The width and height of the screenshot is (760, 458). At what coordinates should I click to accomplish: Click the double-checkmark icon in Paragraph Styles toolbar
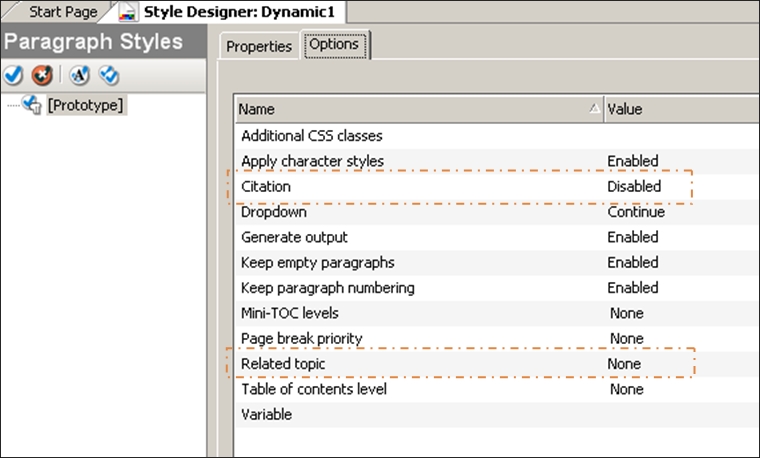click(108, 75)
